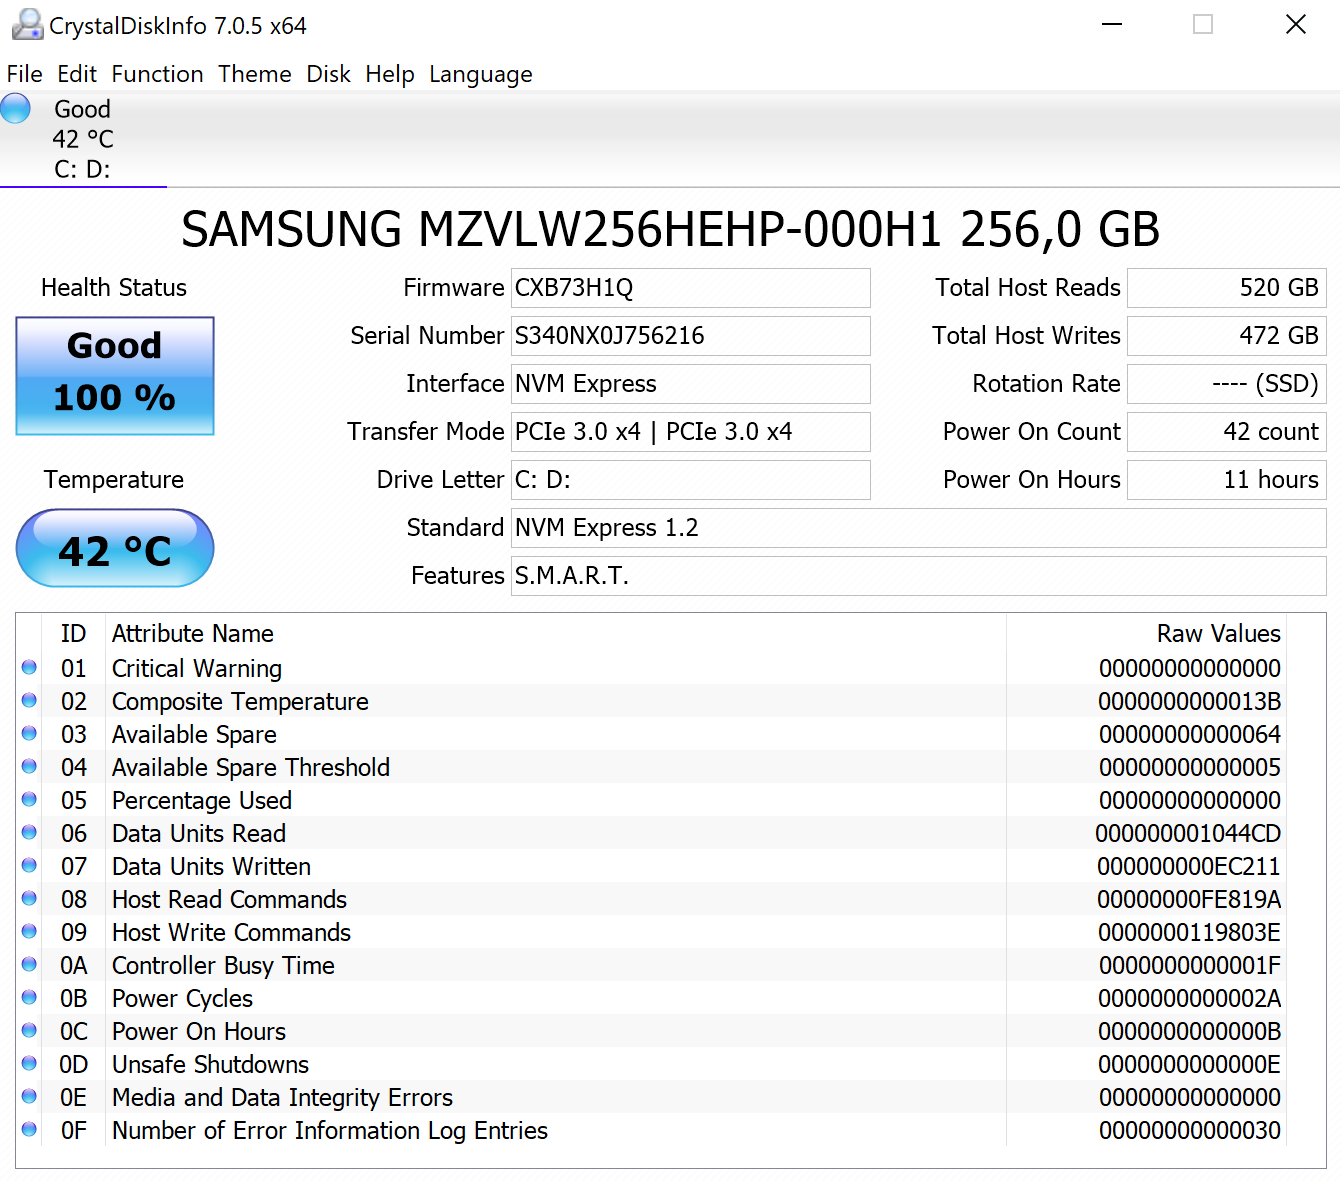Click the Firmware field showing CXB73H1Q
The height and width of the screenshot is (1180, 1340).
(690, 288)
